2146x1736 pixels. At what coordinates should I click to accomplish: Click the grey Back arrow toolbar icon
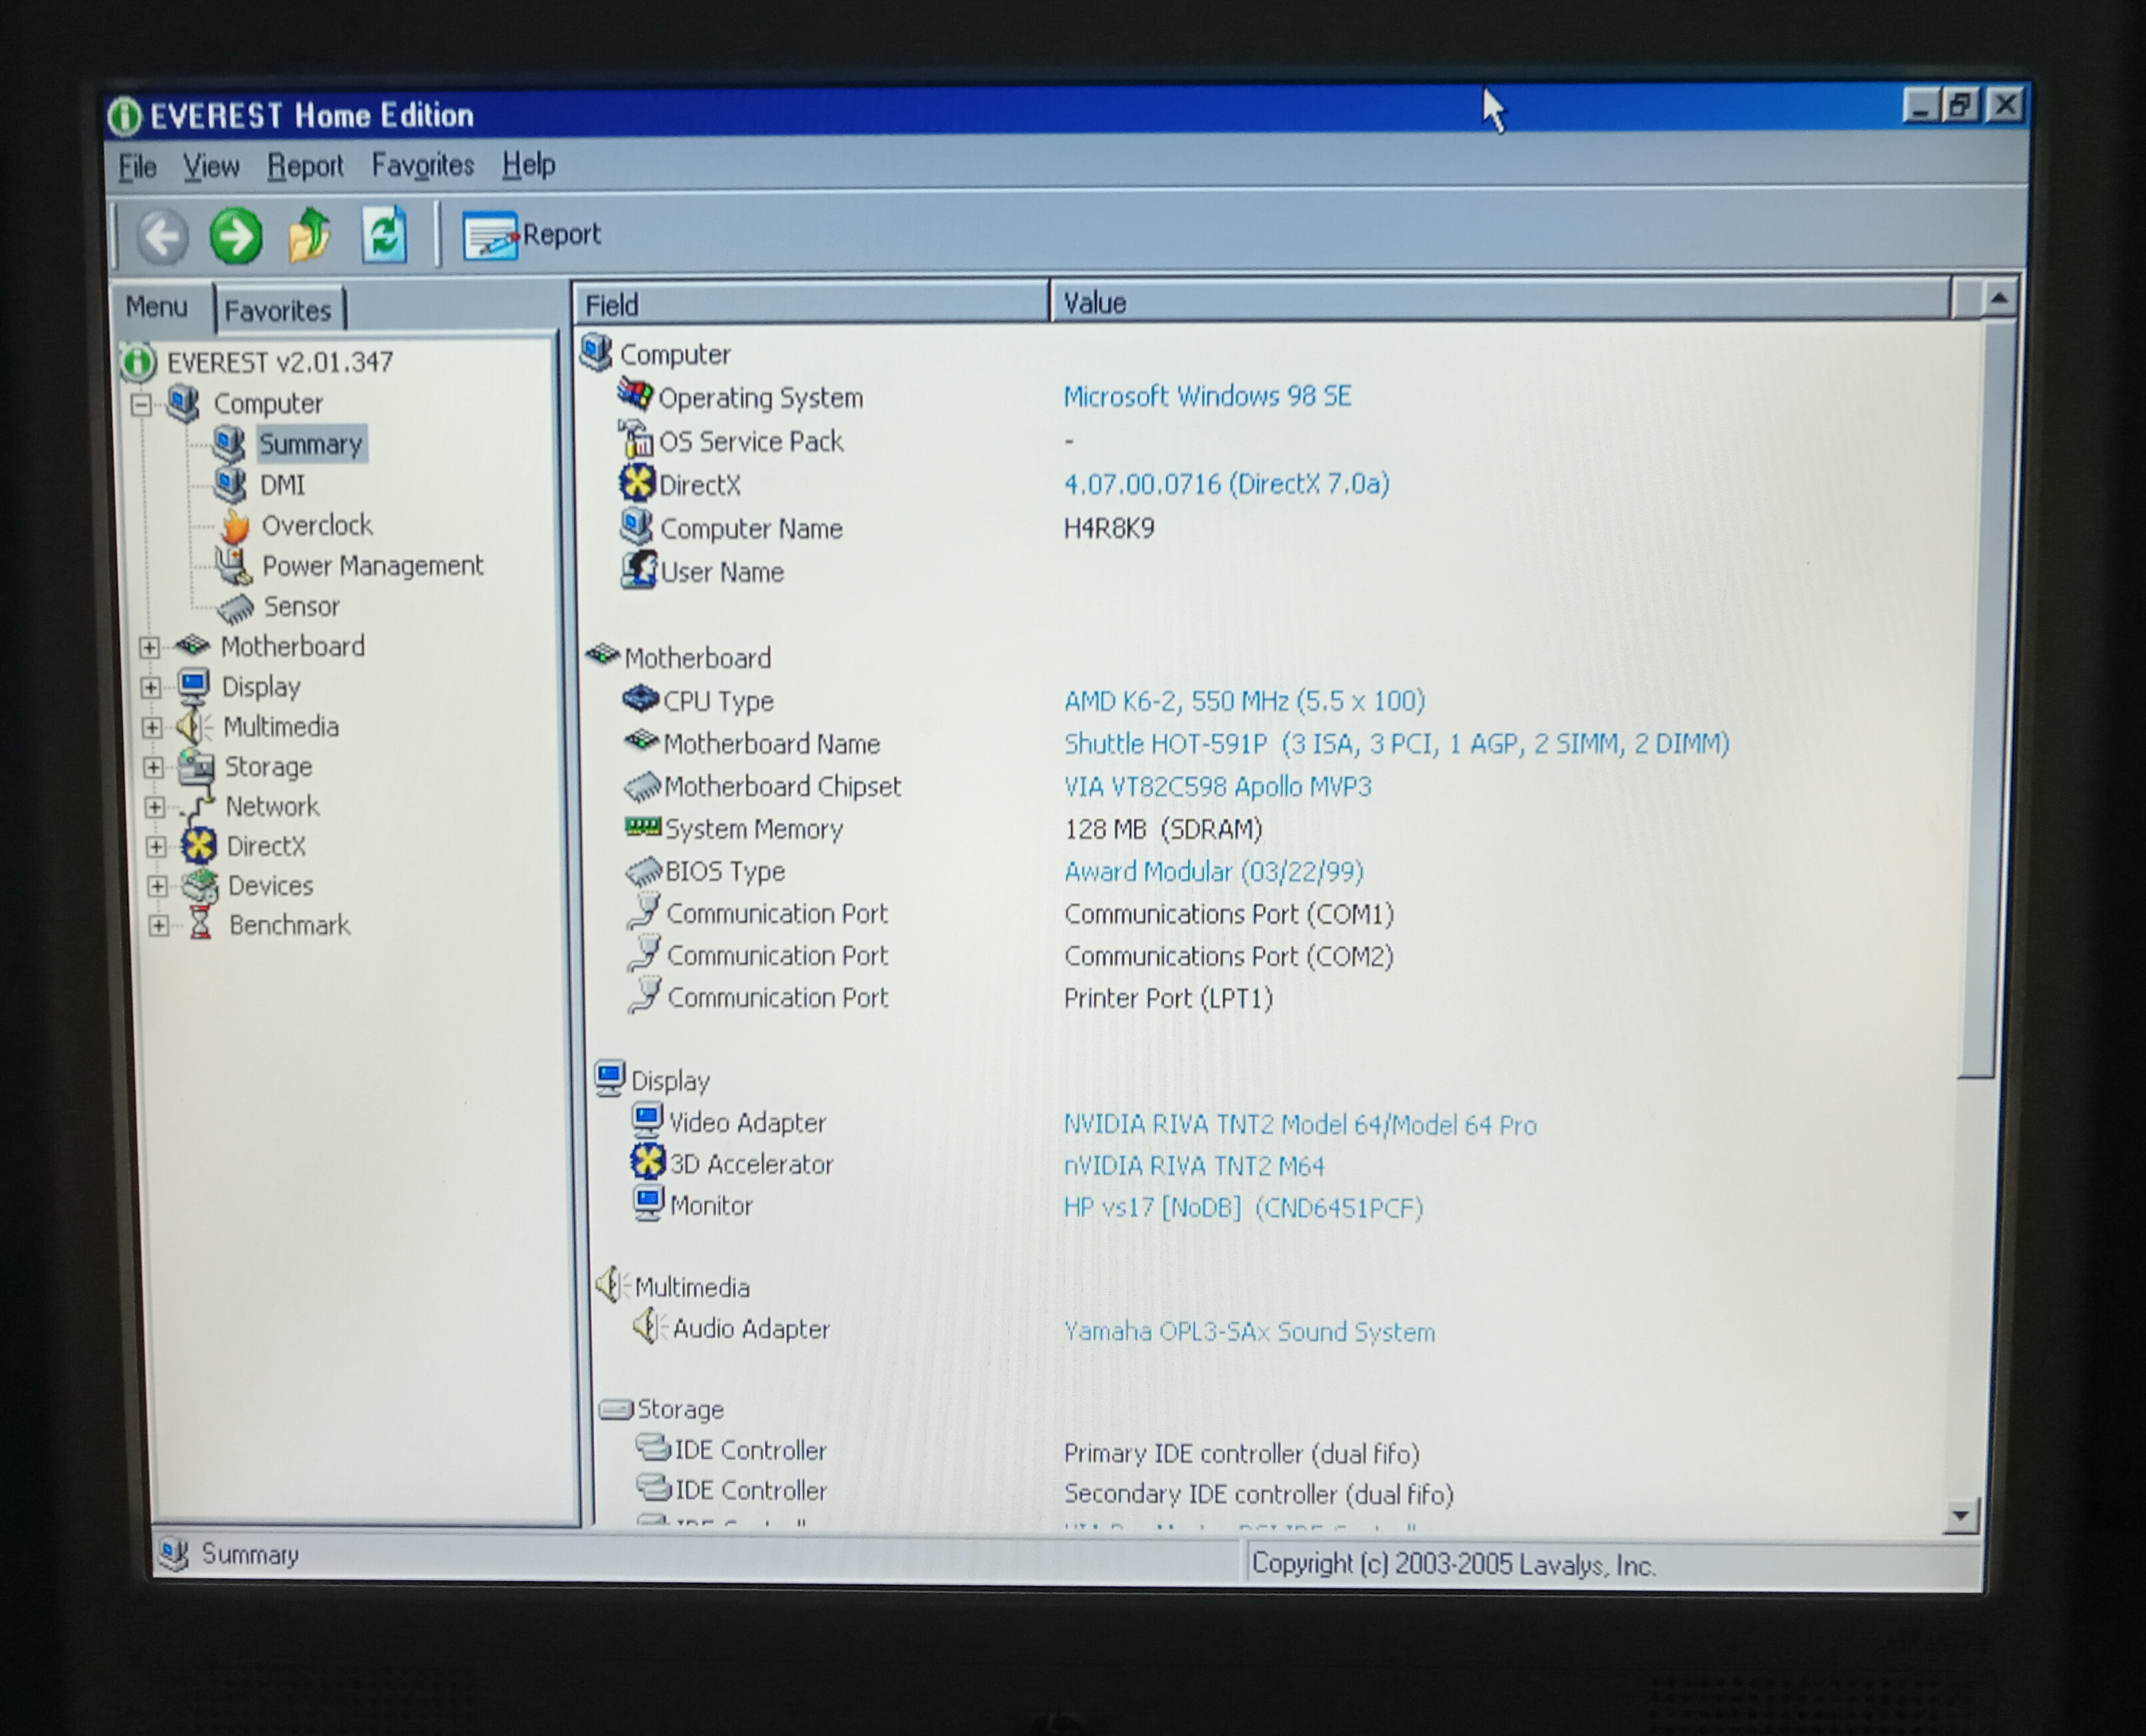click(162, 237)
